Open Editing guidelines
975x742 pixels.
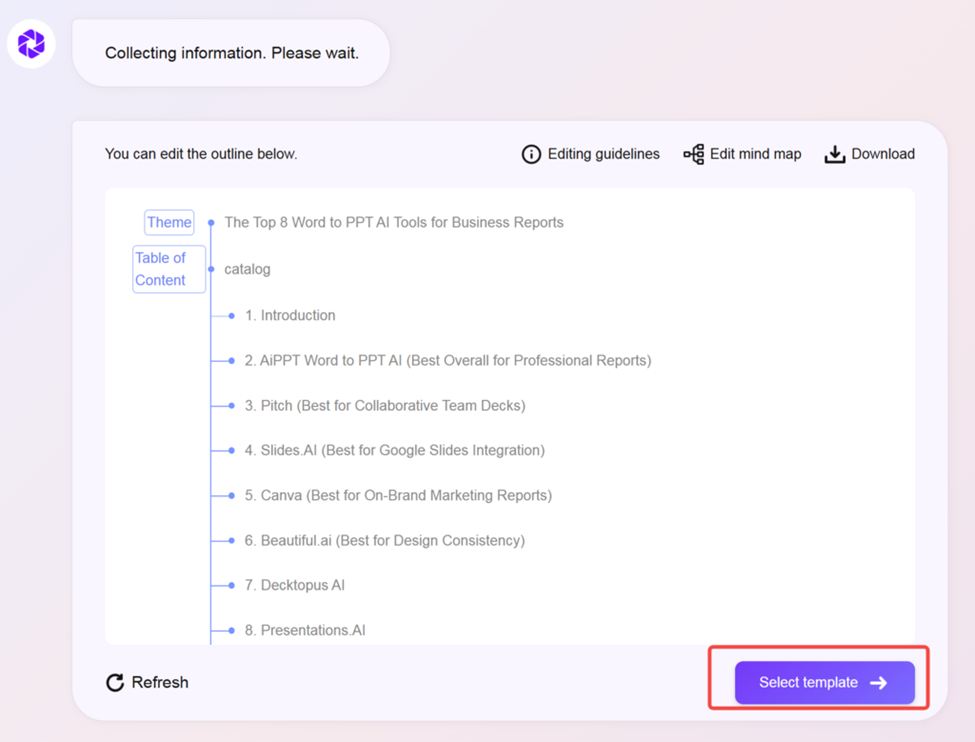click(603, 154)
